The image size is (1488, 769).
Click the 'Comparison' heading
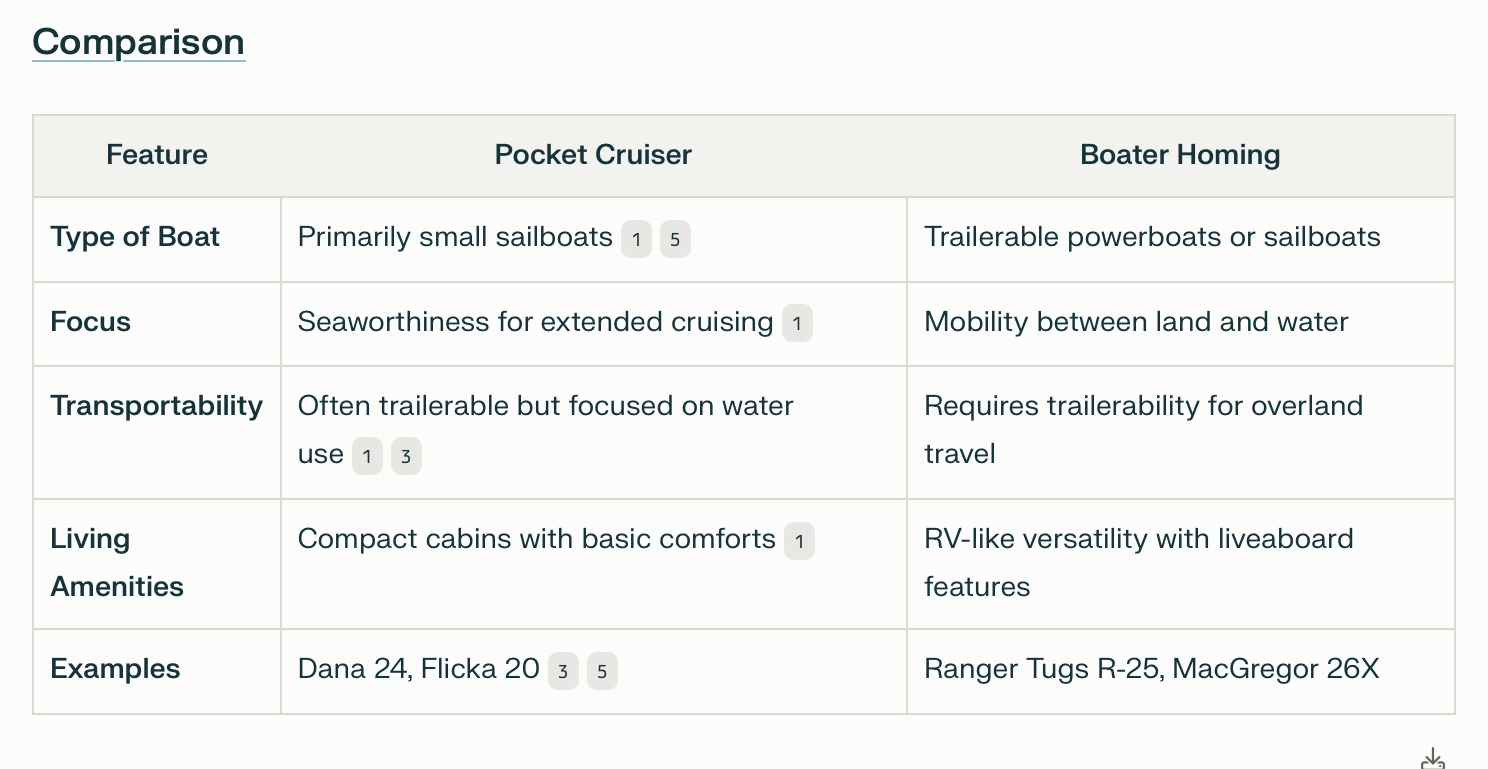click(138, 42)
